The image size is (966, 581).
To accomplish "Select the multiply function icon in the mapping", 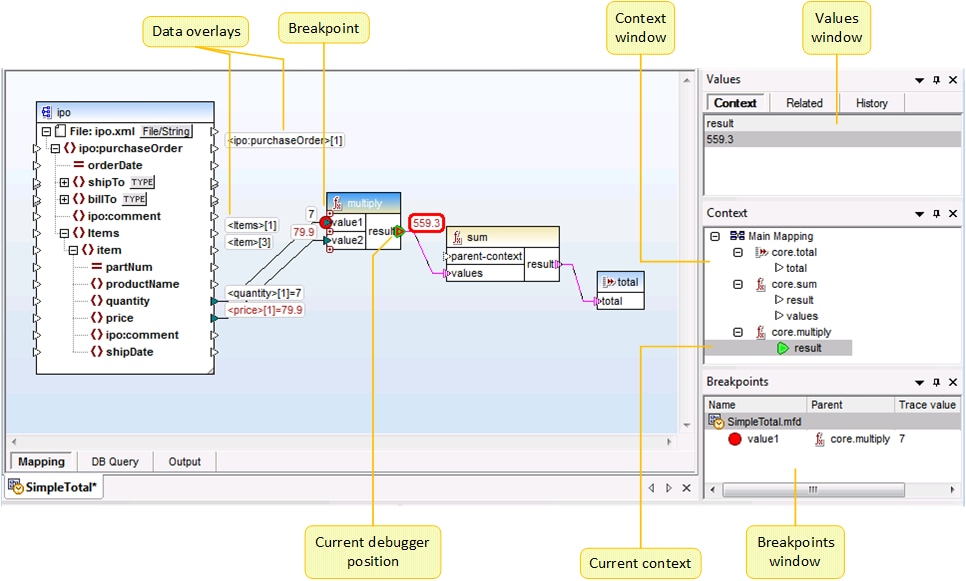I will coord(338,203).
